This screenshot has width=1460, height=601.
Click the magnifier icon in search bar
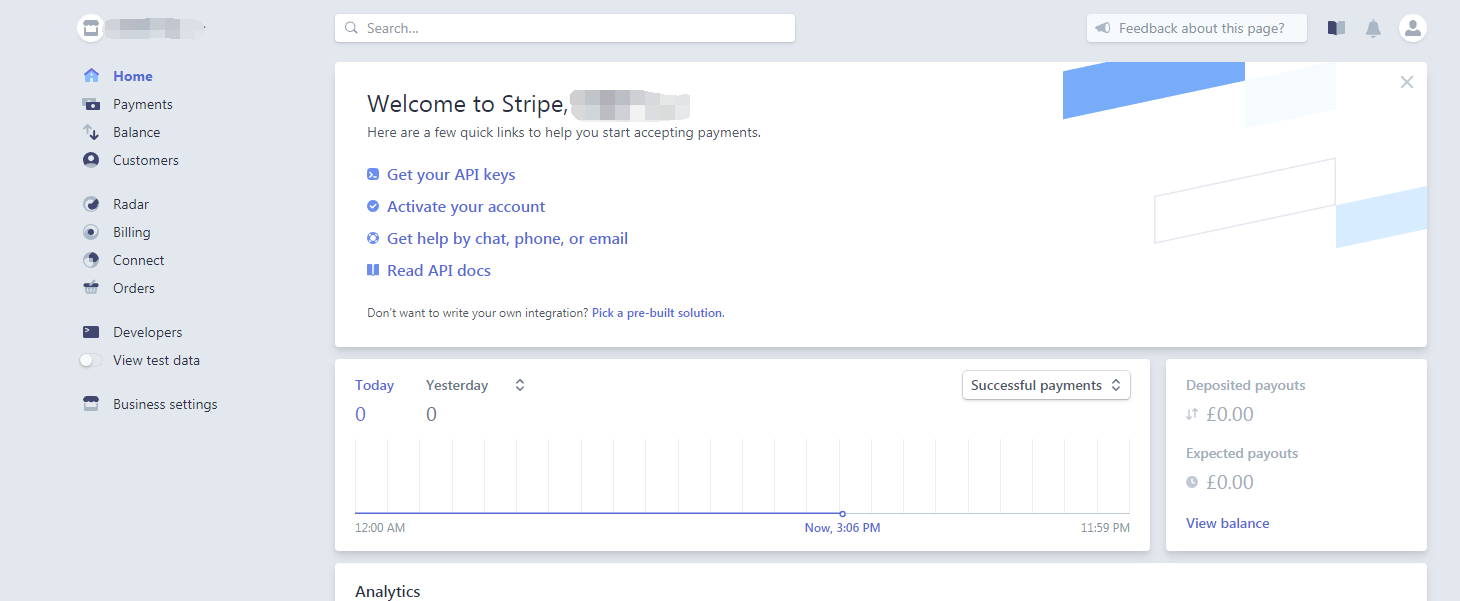pos(352,28)
